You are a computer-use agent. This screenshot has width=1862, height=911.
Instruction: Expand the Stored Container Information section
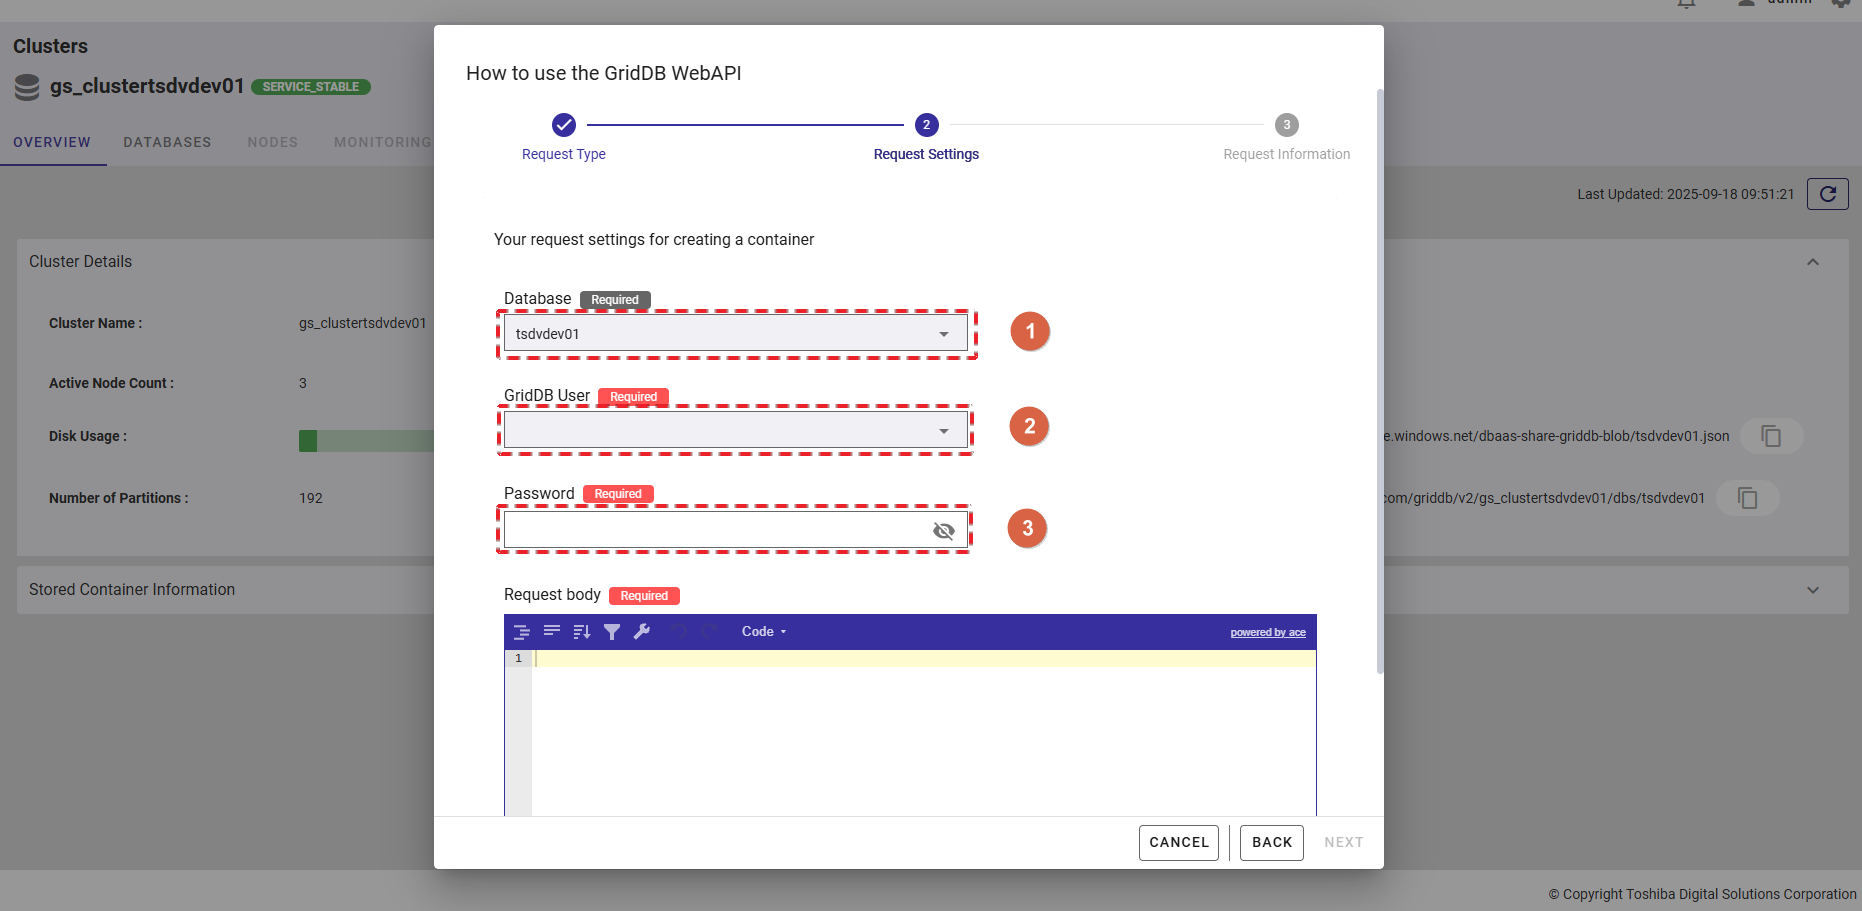pos(1812,590)
